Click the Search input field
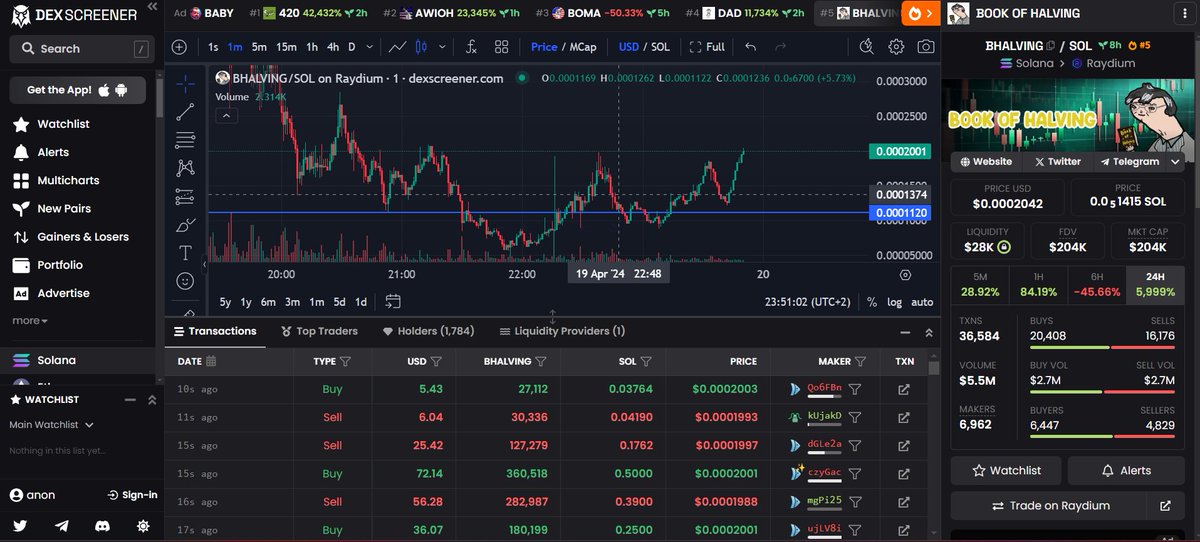Viewport: 1200px width, 542px height. (80, 48)
